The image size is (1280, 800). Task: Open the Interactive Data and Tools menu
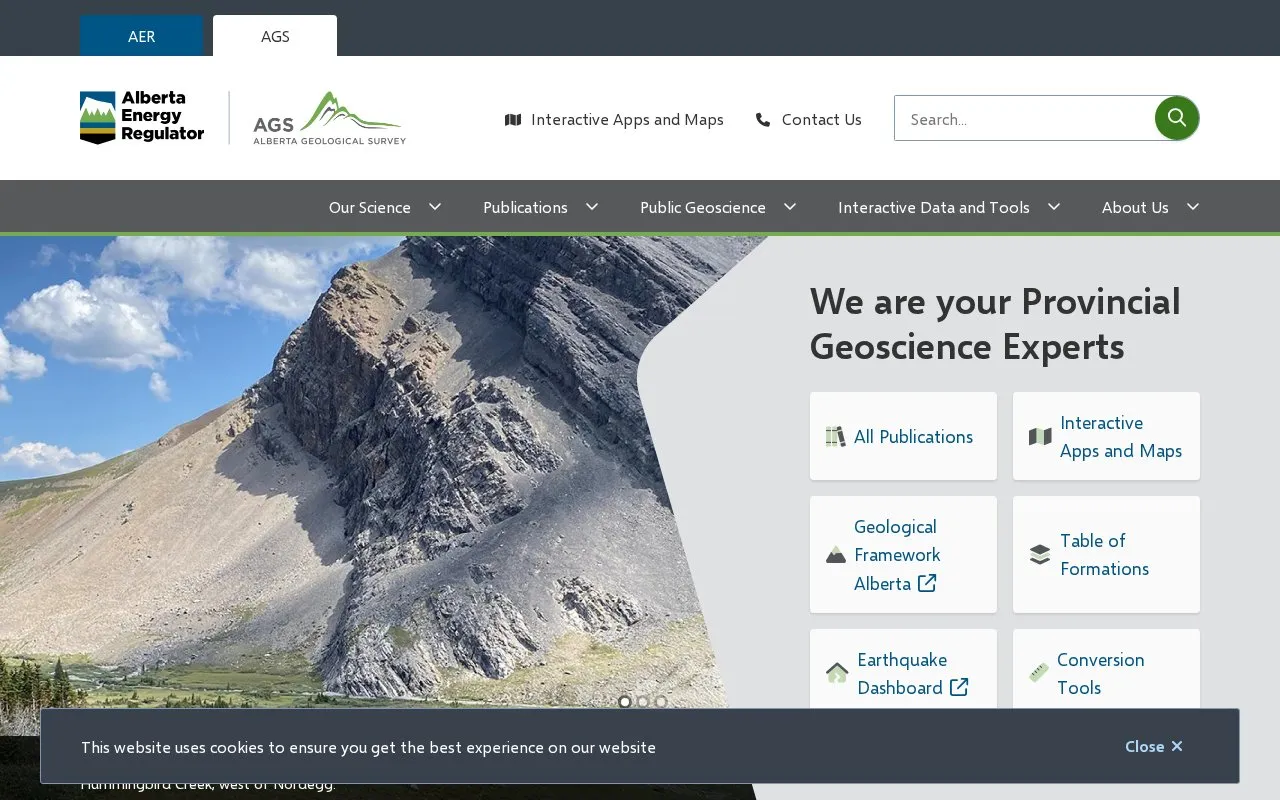coord(934,207)
